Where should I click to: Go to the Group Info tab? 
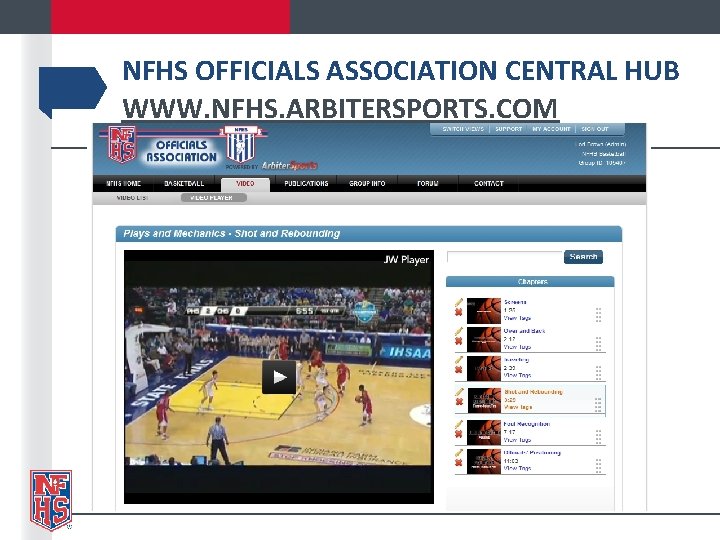coord(367,183)
